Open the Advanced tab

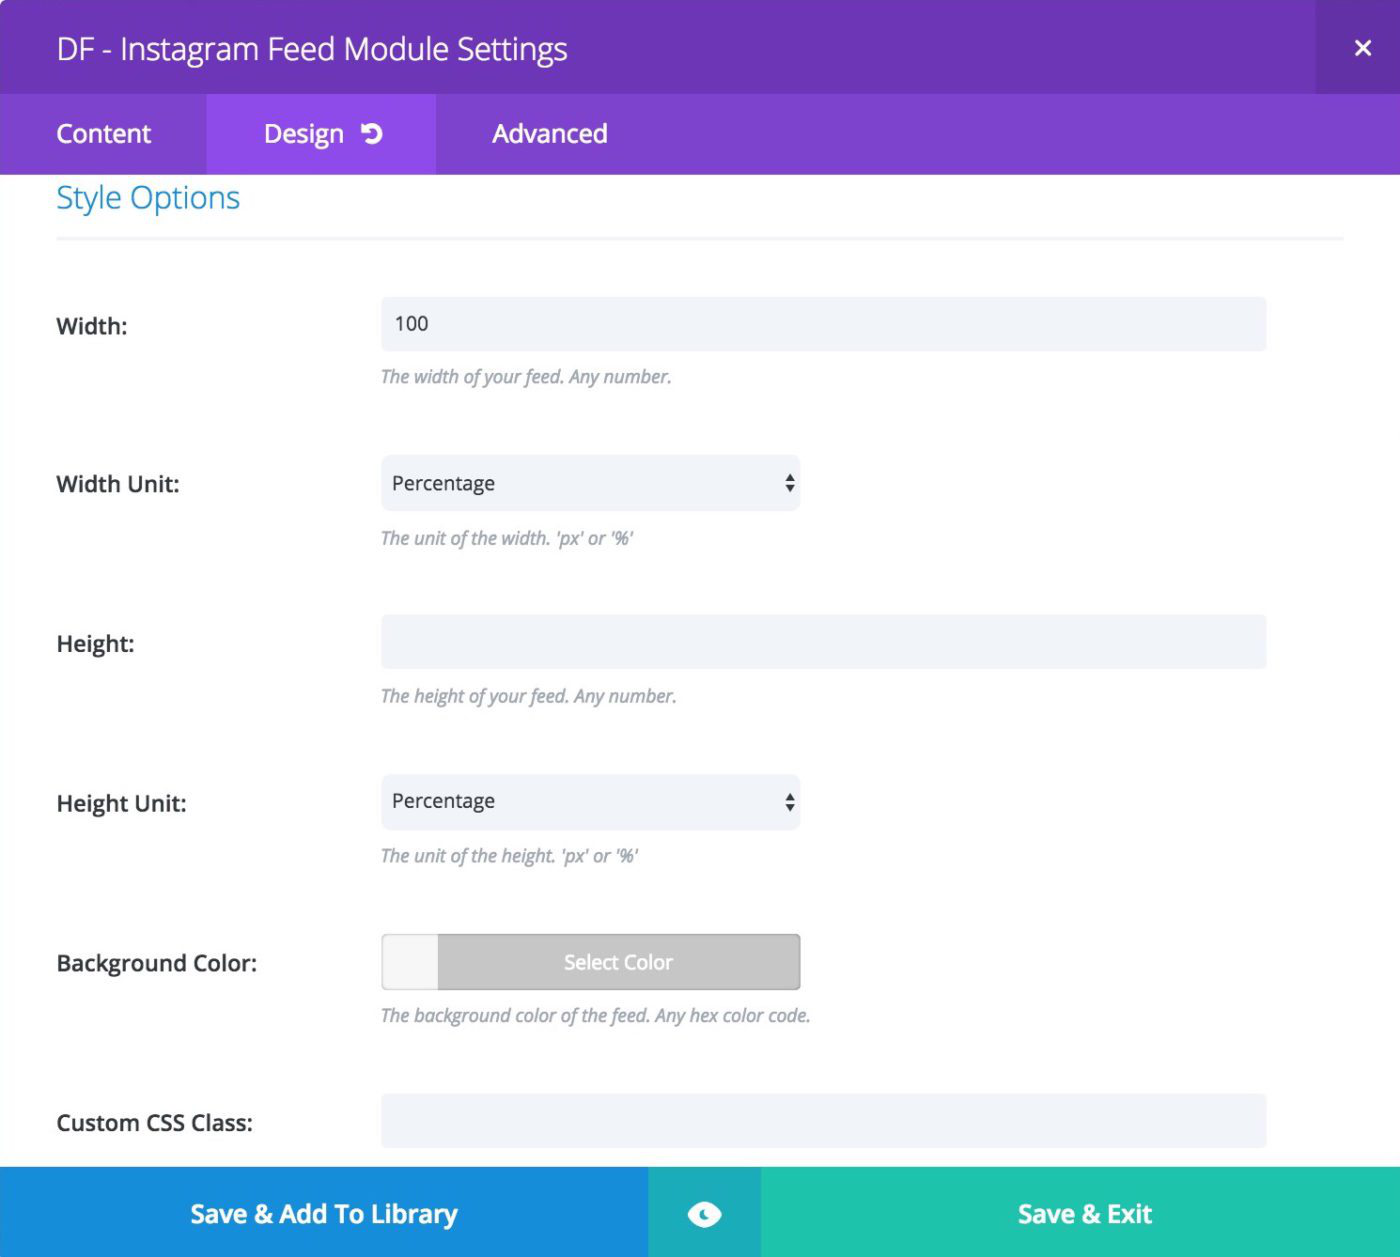coord(549,134)
